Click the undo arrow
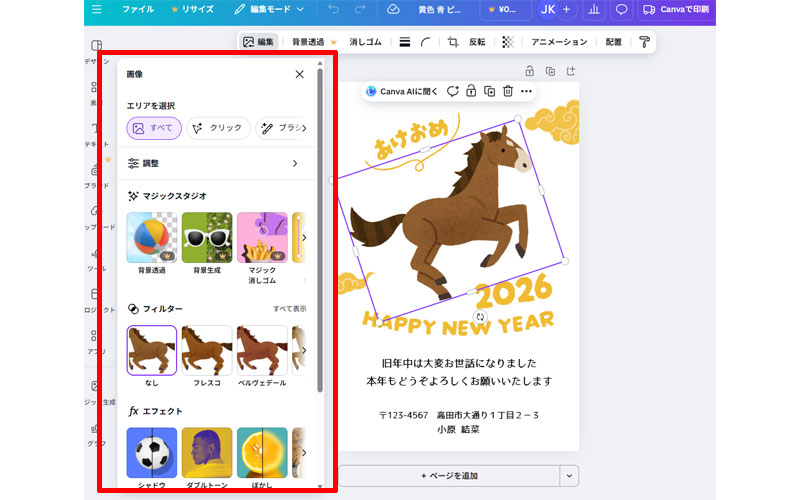Image resolution: width=800 pixels, height=500 pixels. [x=333, y=9]
